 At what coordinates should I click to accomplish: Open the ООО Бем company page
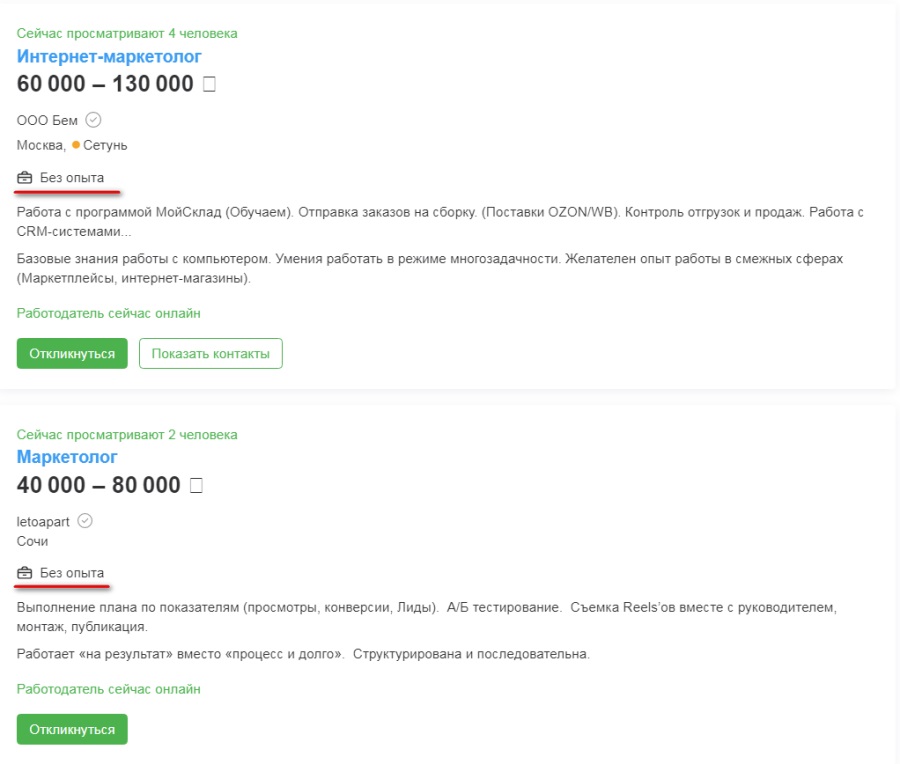click(x=47, y=120)
